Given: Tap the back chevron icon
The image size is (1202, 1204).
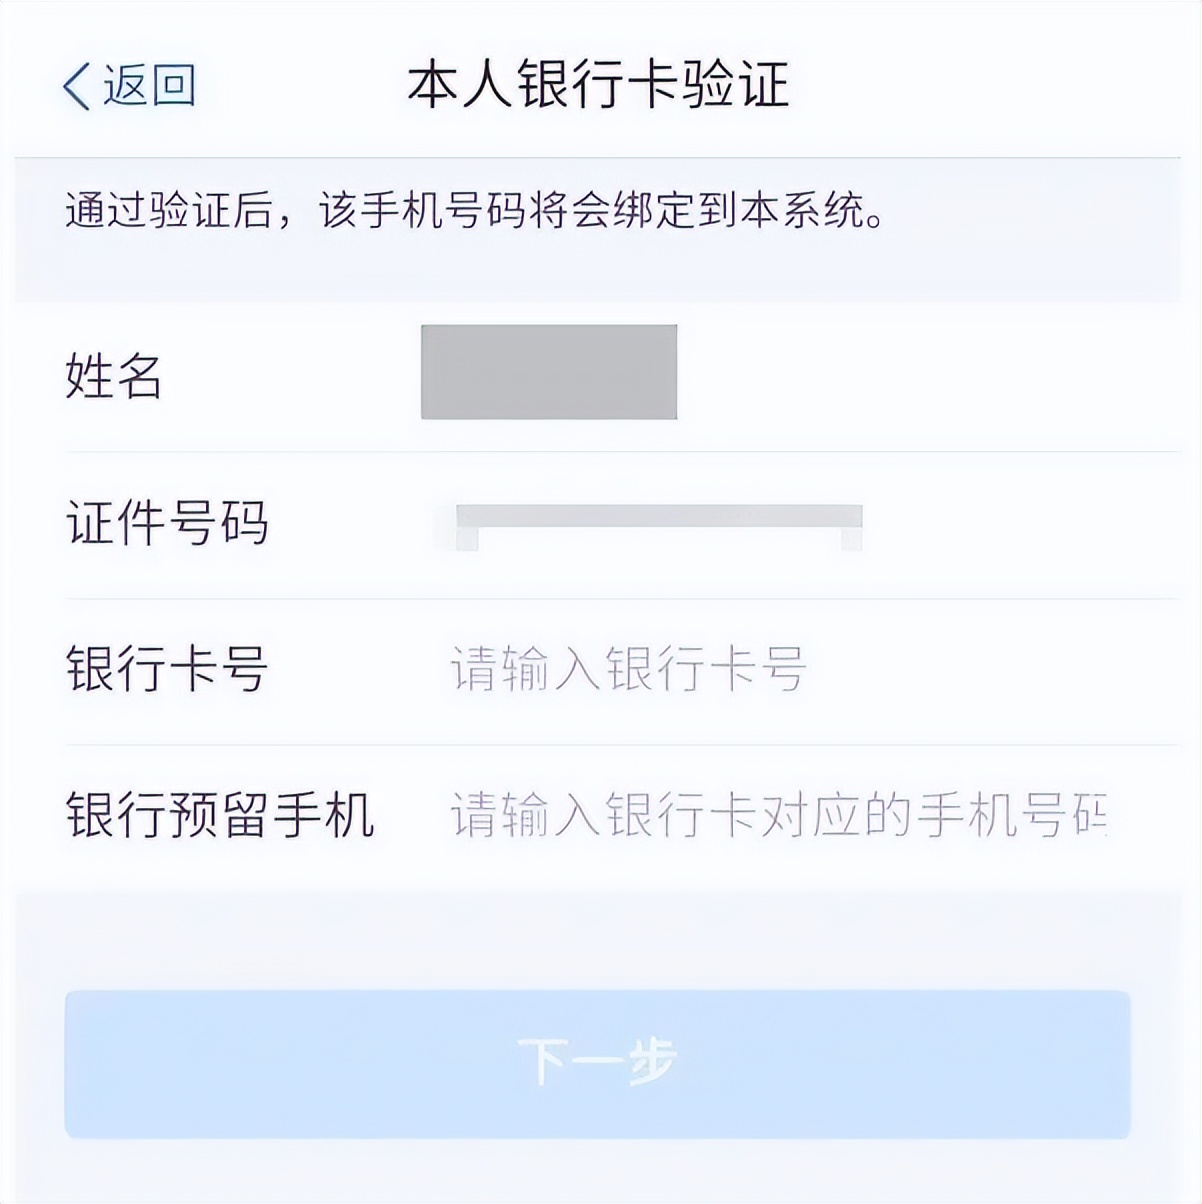Looking at the screenshot, I should point(75,86).
